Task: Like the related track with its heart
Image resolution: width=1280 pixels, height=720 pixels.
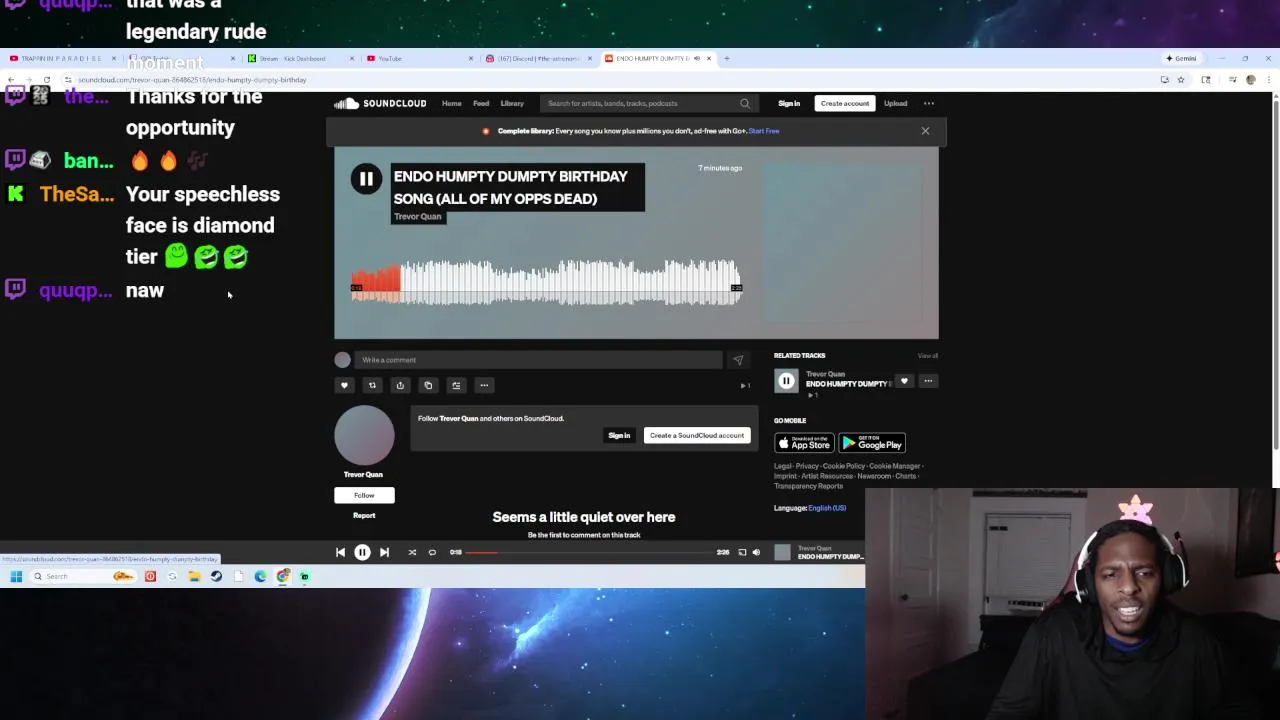Action: click(x=904, y=381)
